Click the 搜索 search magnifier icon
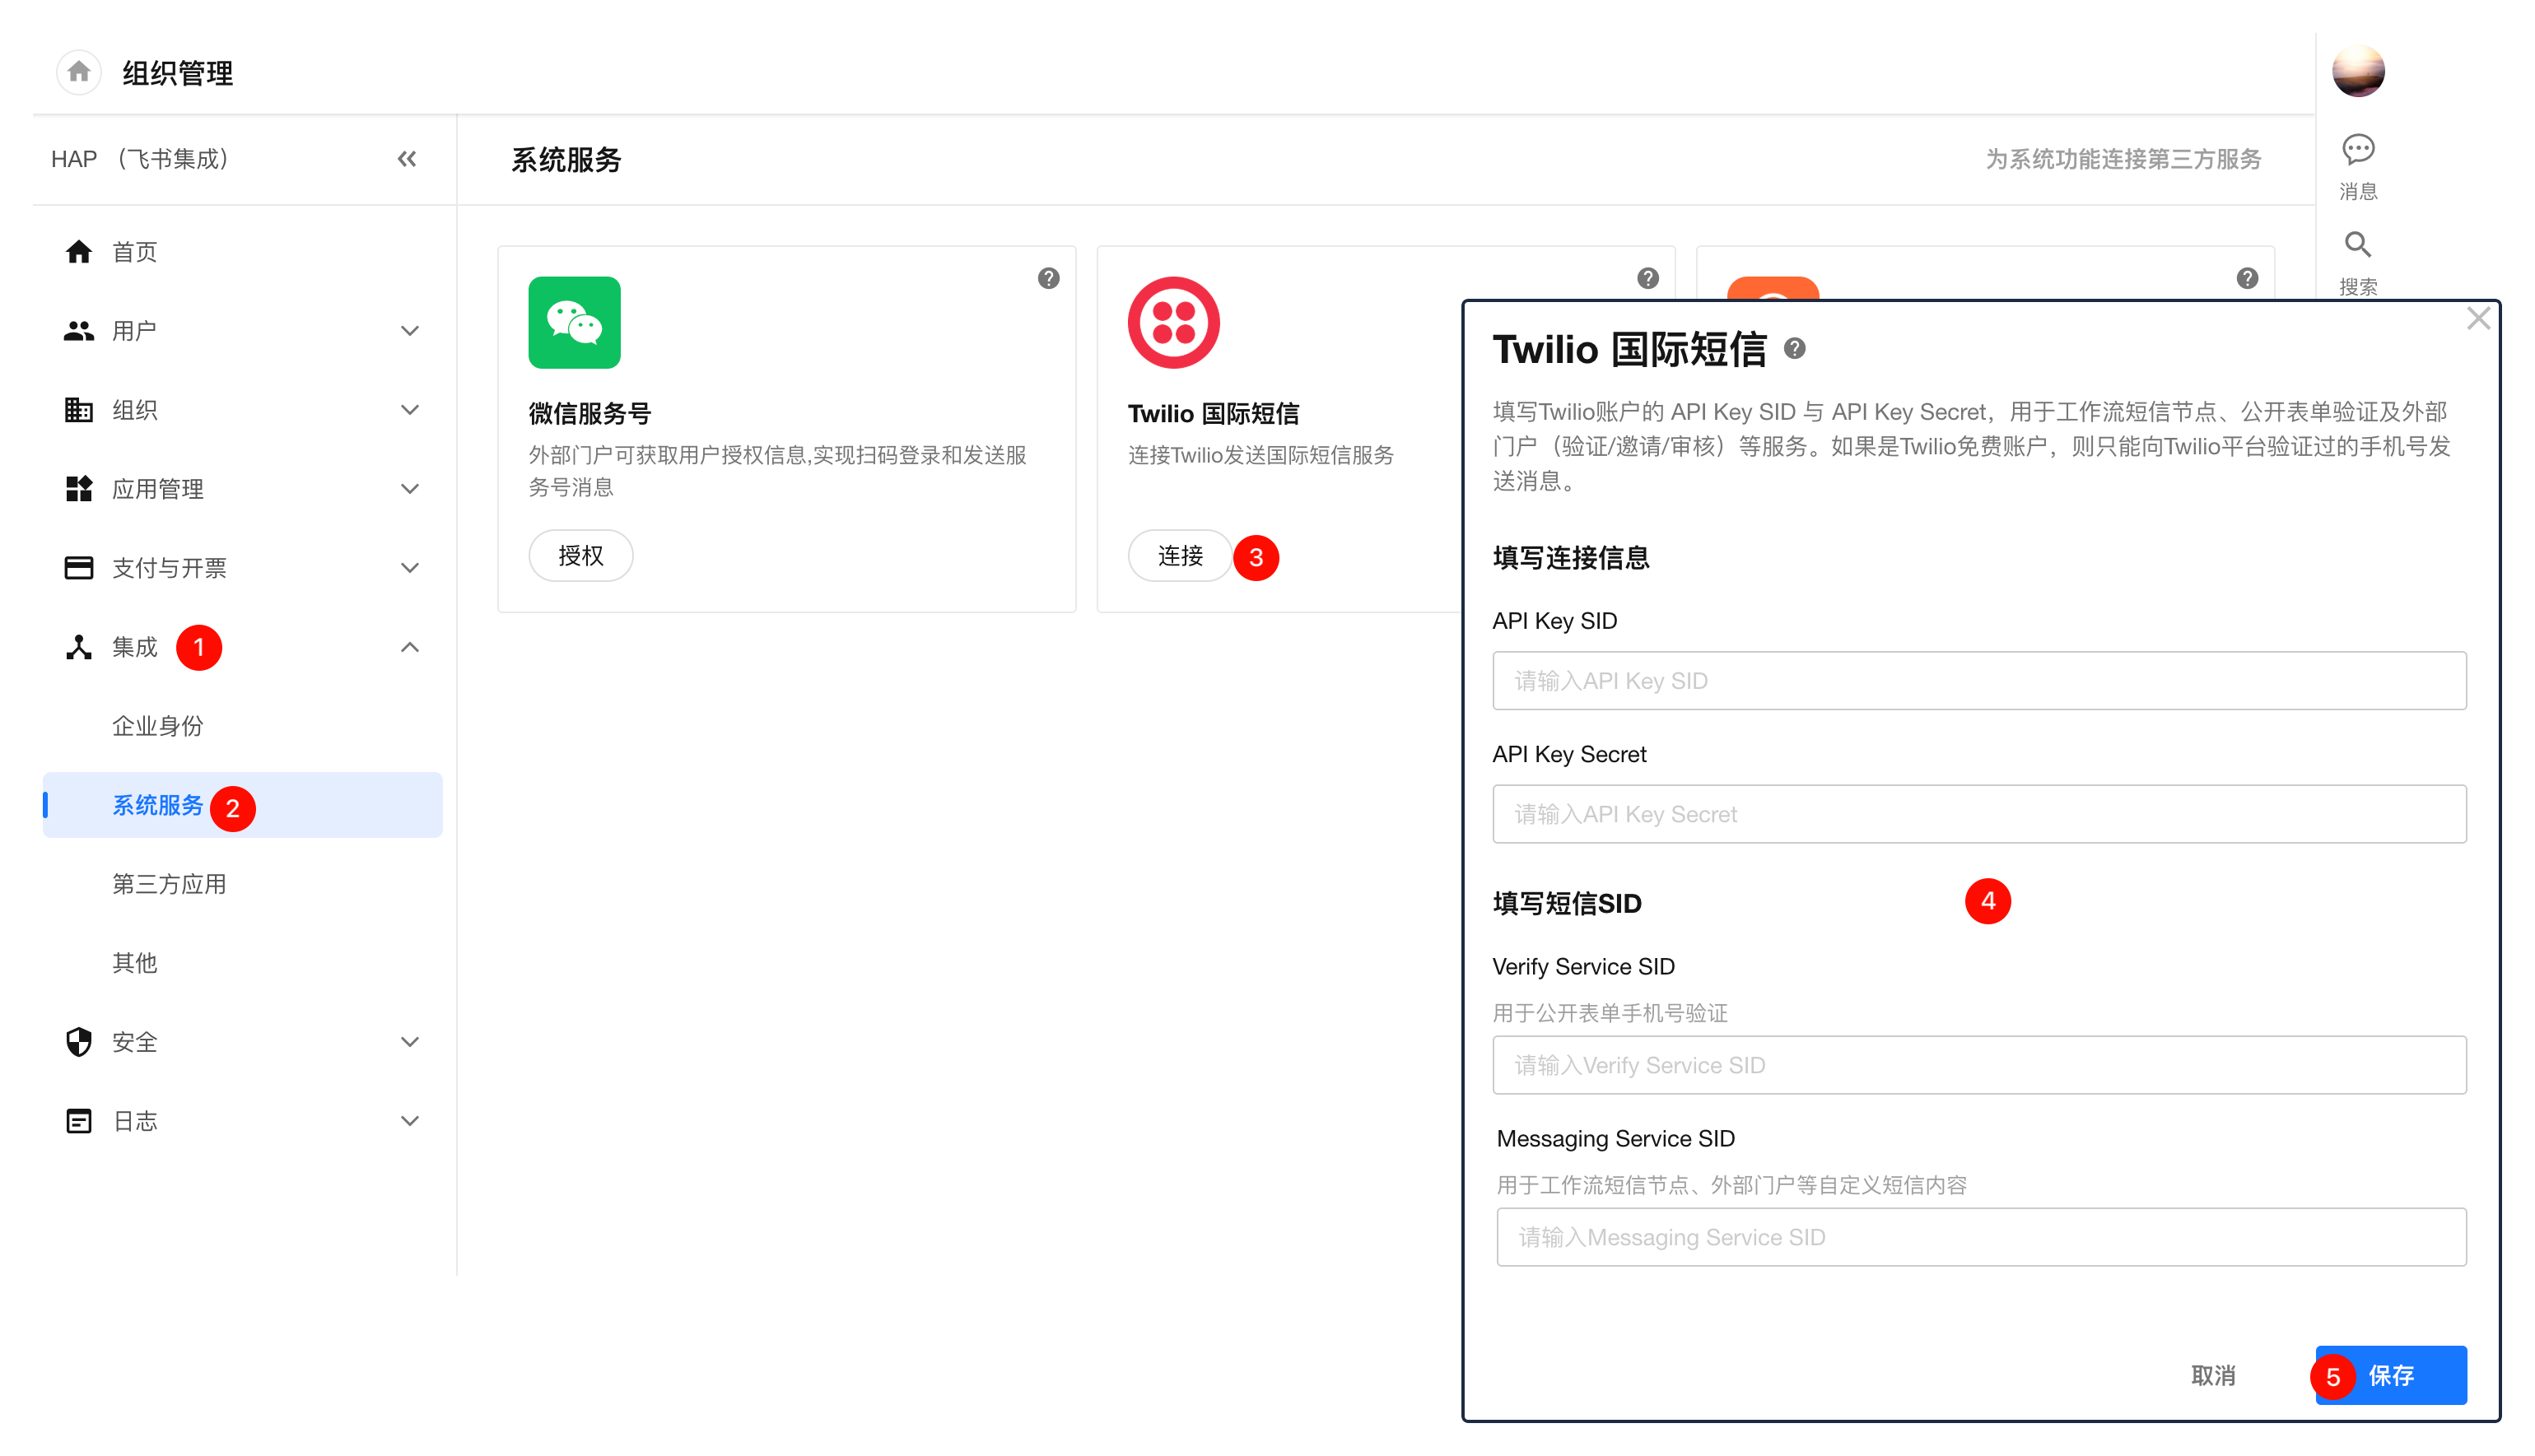Image resolution: width=2535 pixels, height=1456 pixels. point(2357,245)
